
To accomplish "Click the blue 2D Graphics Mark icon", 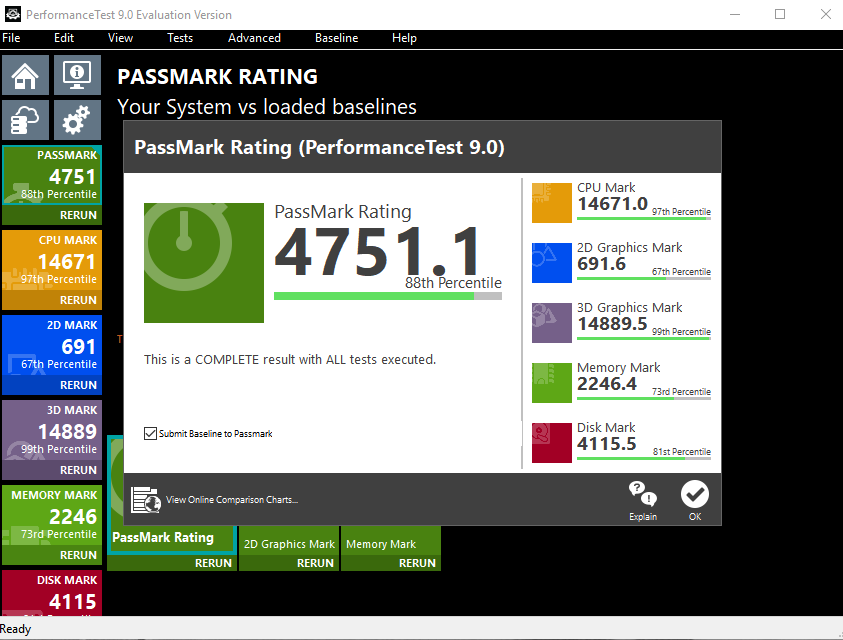I will click(552, 262).
